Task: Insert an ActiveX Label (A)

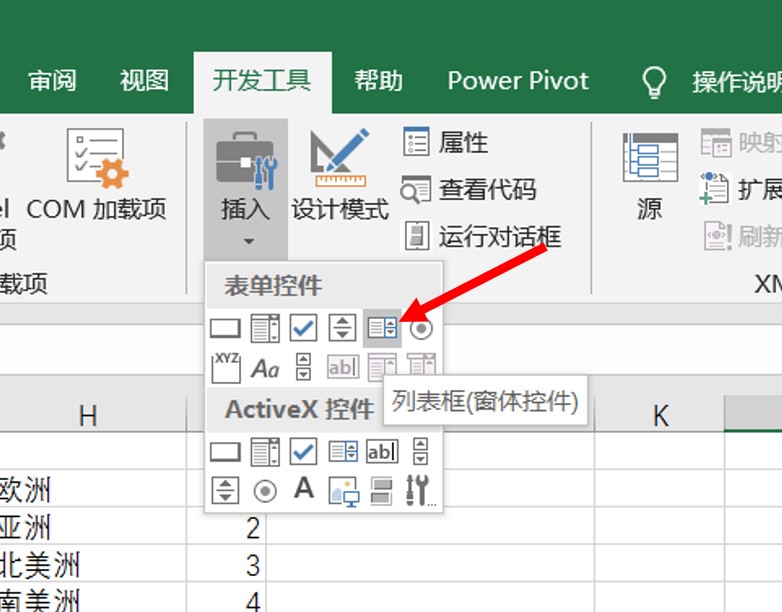Action: click(x=304, y=488)
